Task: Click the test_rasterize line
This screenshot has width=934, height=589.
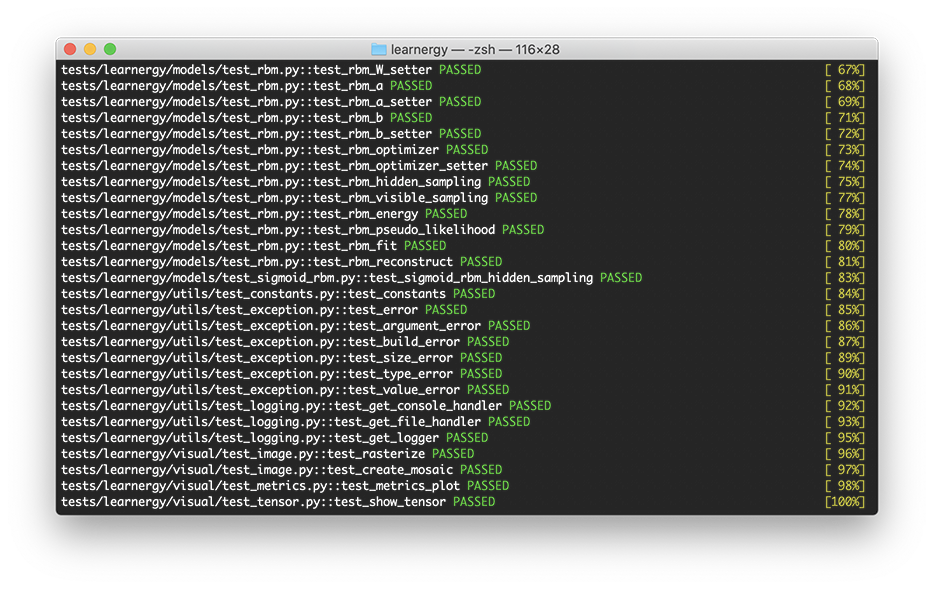Action: [x=267, y=454]
